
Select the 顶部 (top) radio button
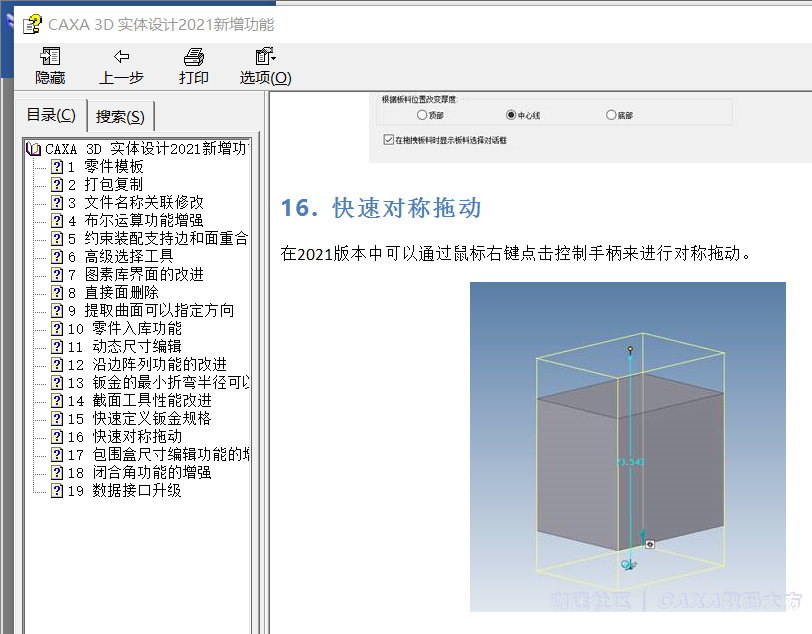pyautogui.click(x=422, y=115)
